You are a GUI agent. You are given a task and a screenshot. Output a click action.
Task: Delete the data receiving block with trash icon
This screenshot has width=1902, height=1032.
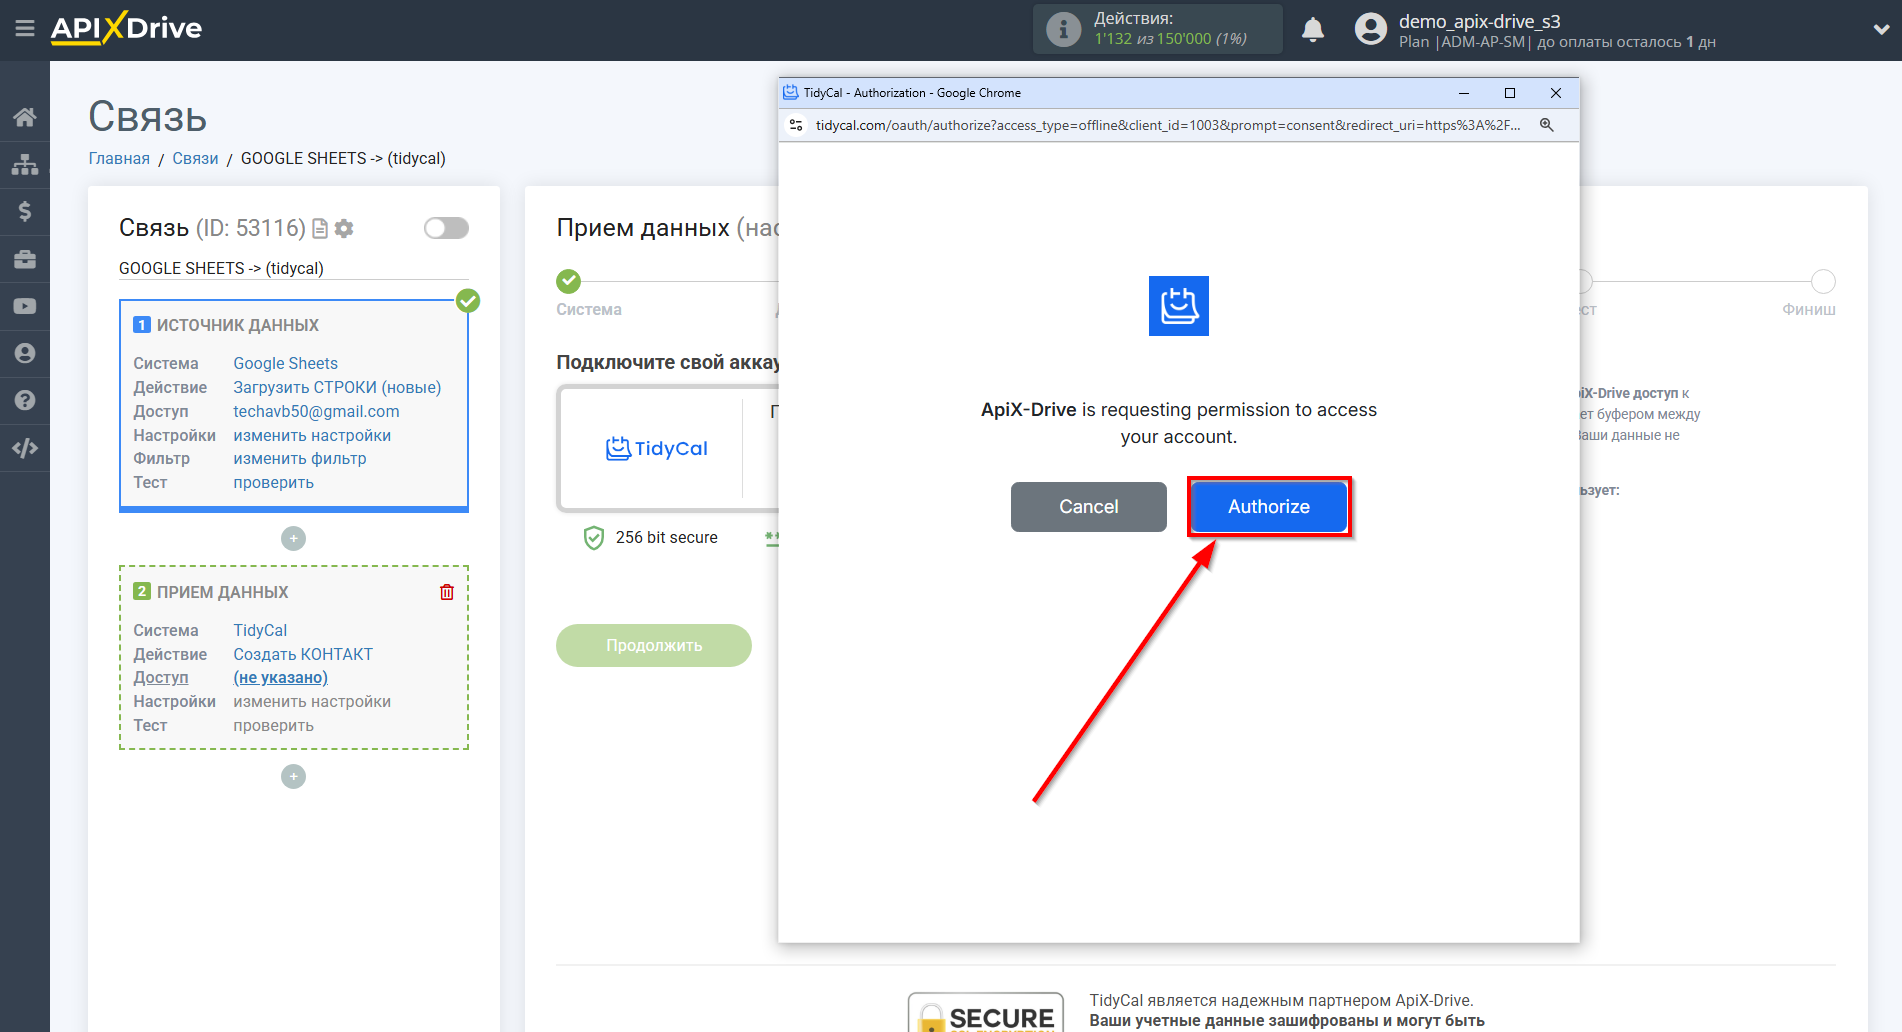point(447,592)
